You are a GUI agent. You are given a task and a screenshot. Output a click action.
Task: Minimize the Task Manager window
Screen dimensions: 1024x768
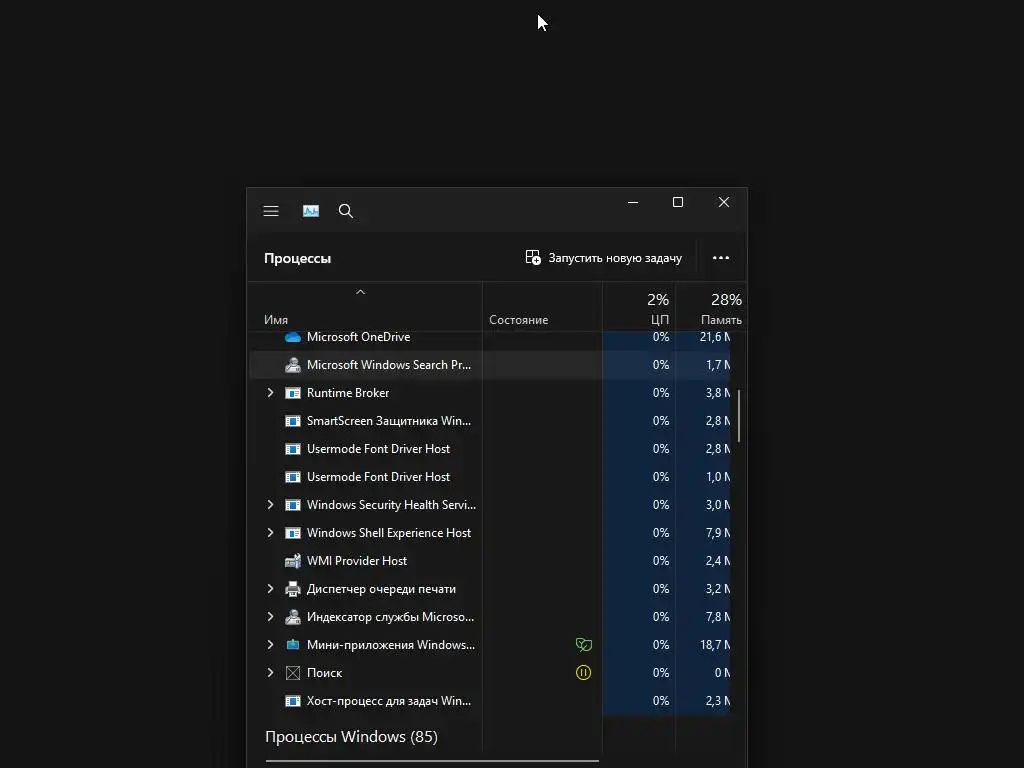pyautogui.click(x=633, y=202)
